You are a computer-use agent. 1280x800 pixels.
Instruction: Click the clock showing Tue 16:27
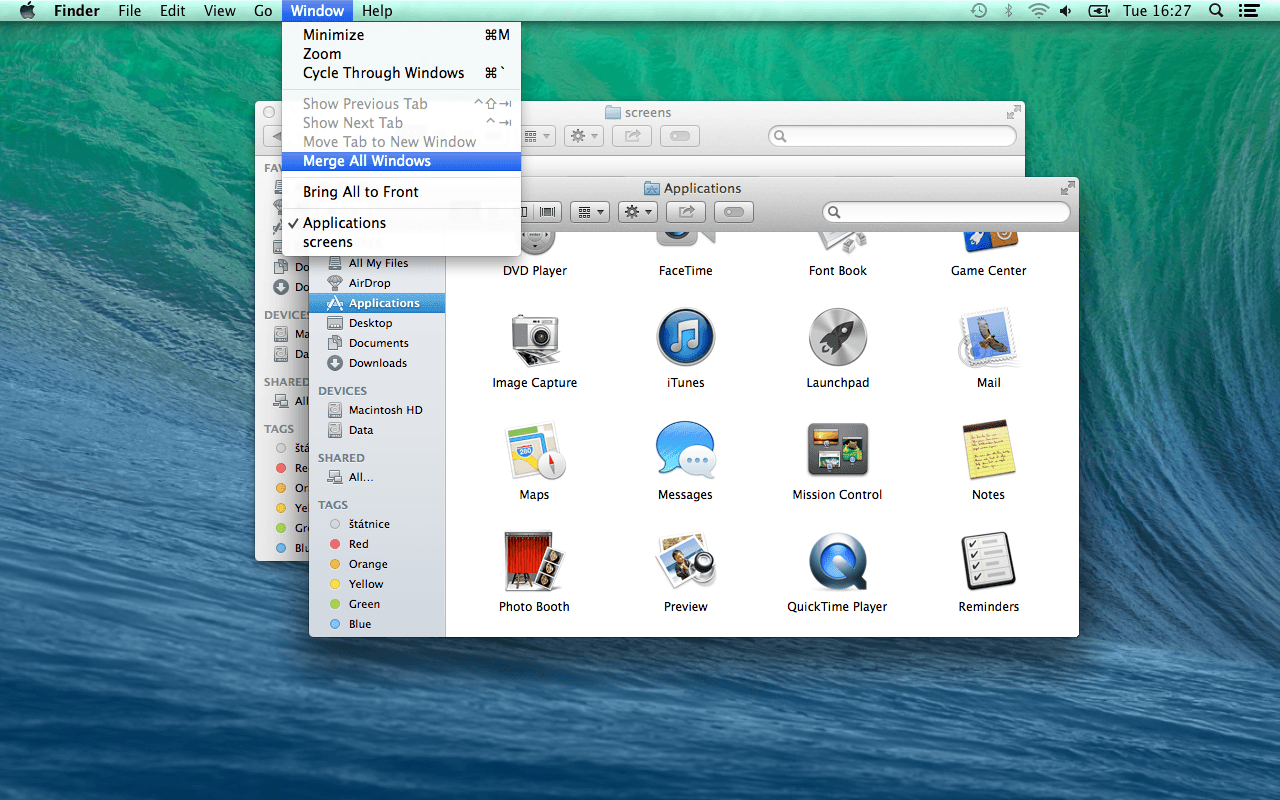(x=1157, y=11)
